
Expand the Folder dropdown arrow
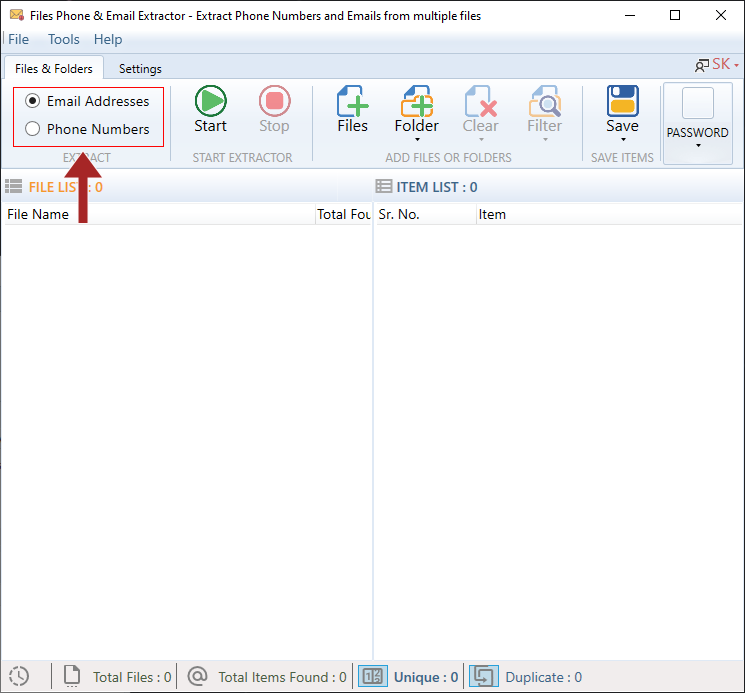point(417,140)
